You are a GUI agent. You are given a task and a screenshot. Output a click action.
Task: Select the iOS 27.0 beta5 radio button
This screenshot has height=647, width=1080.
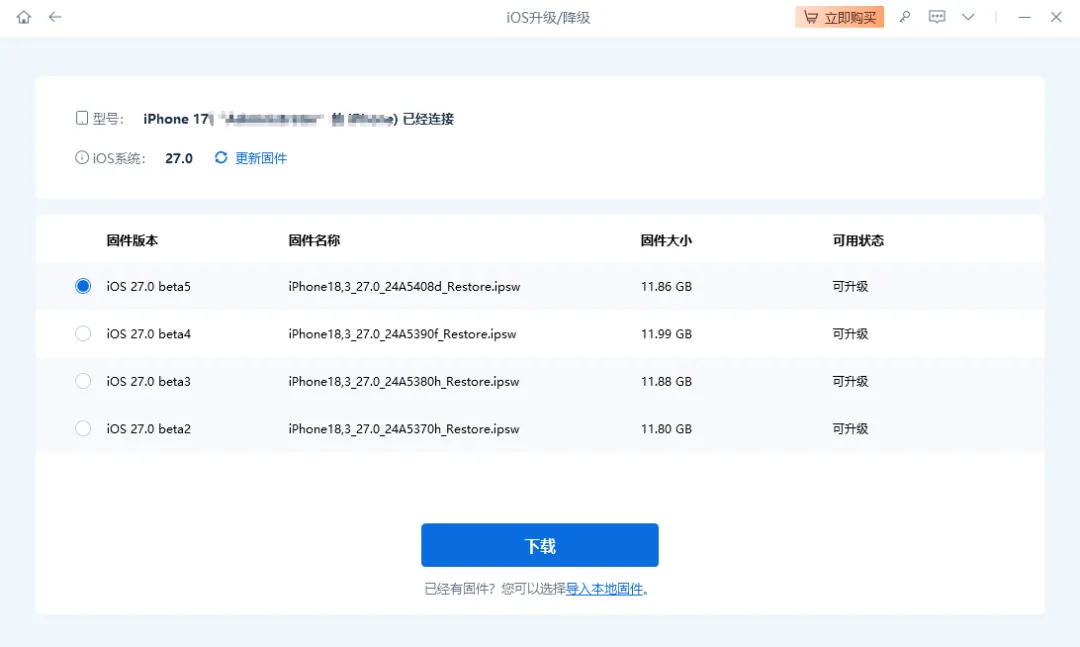[83, 286]
